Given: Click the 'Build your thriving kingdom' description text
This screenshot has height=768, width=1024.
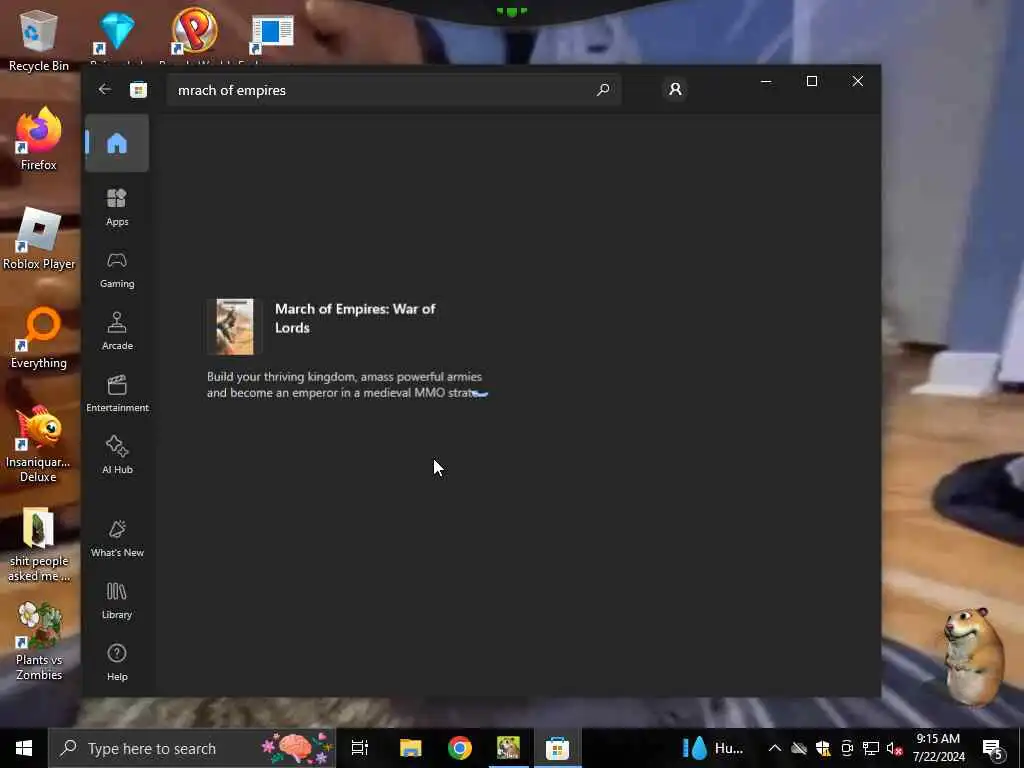Looking at the screenshot, I should 345,385.
